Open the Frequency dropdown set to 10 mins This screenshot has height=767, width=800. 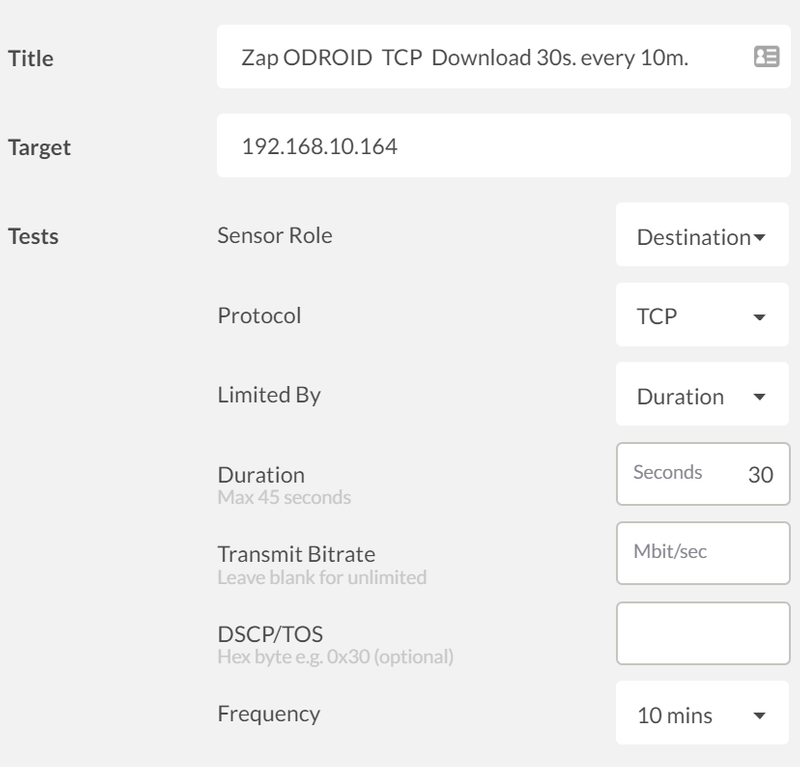point(702,713)
